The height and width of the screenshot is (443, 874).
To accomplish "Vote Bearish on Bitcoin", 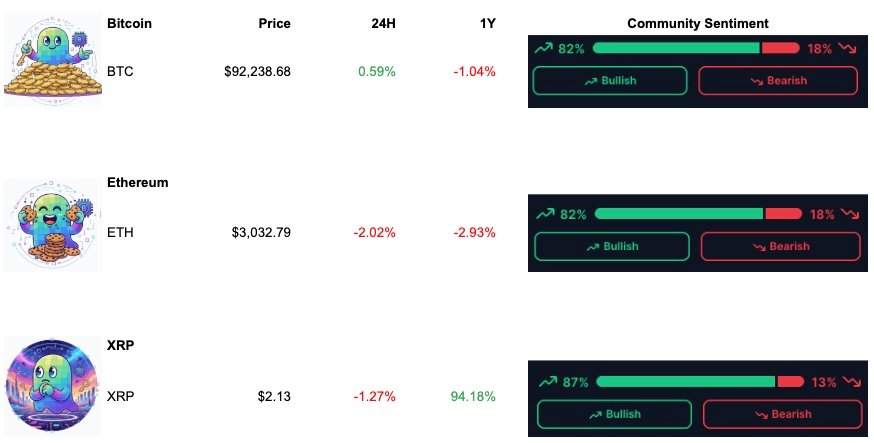I will click(778, 81).
